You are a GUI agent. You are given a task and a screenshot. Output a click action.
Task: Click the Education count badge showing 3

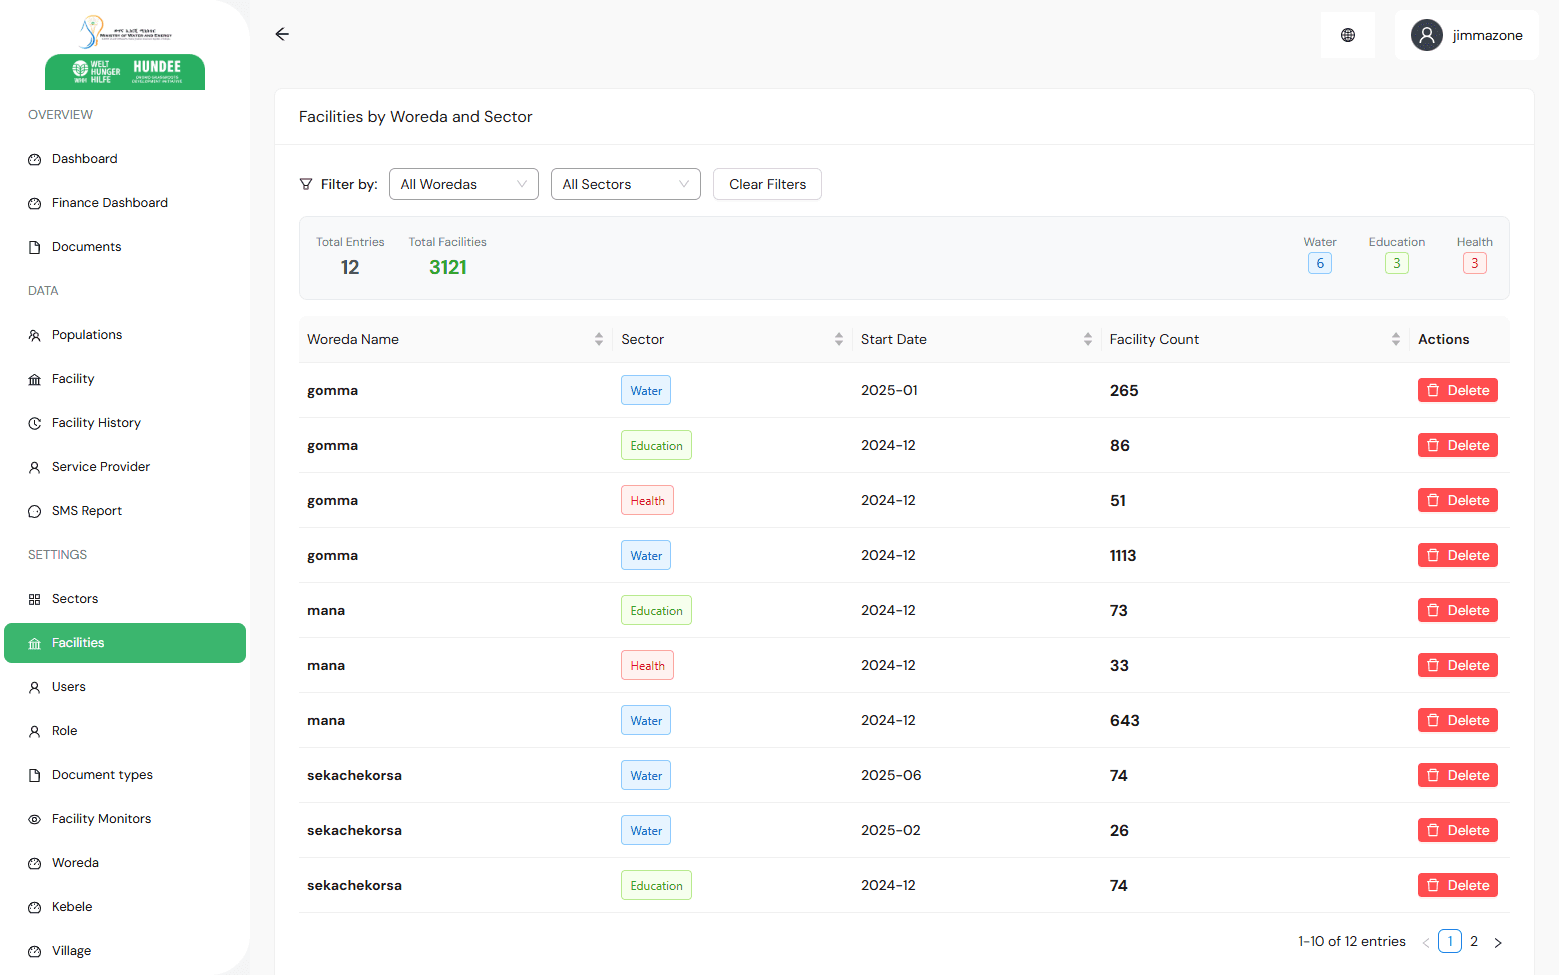[1396, 262]
